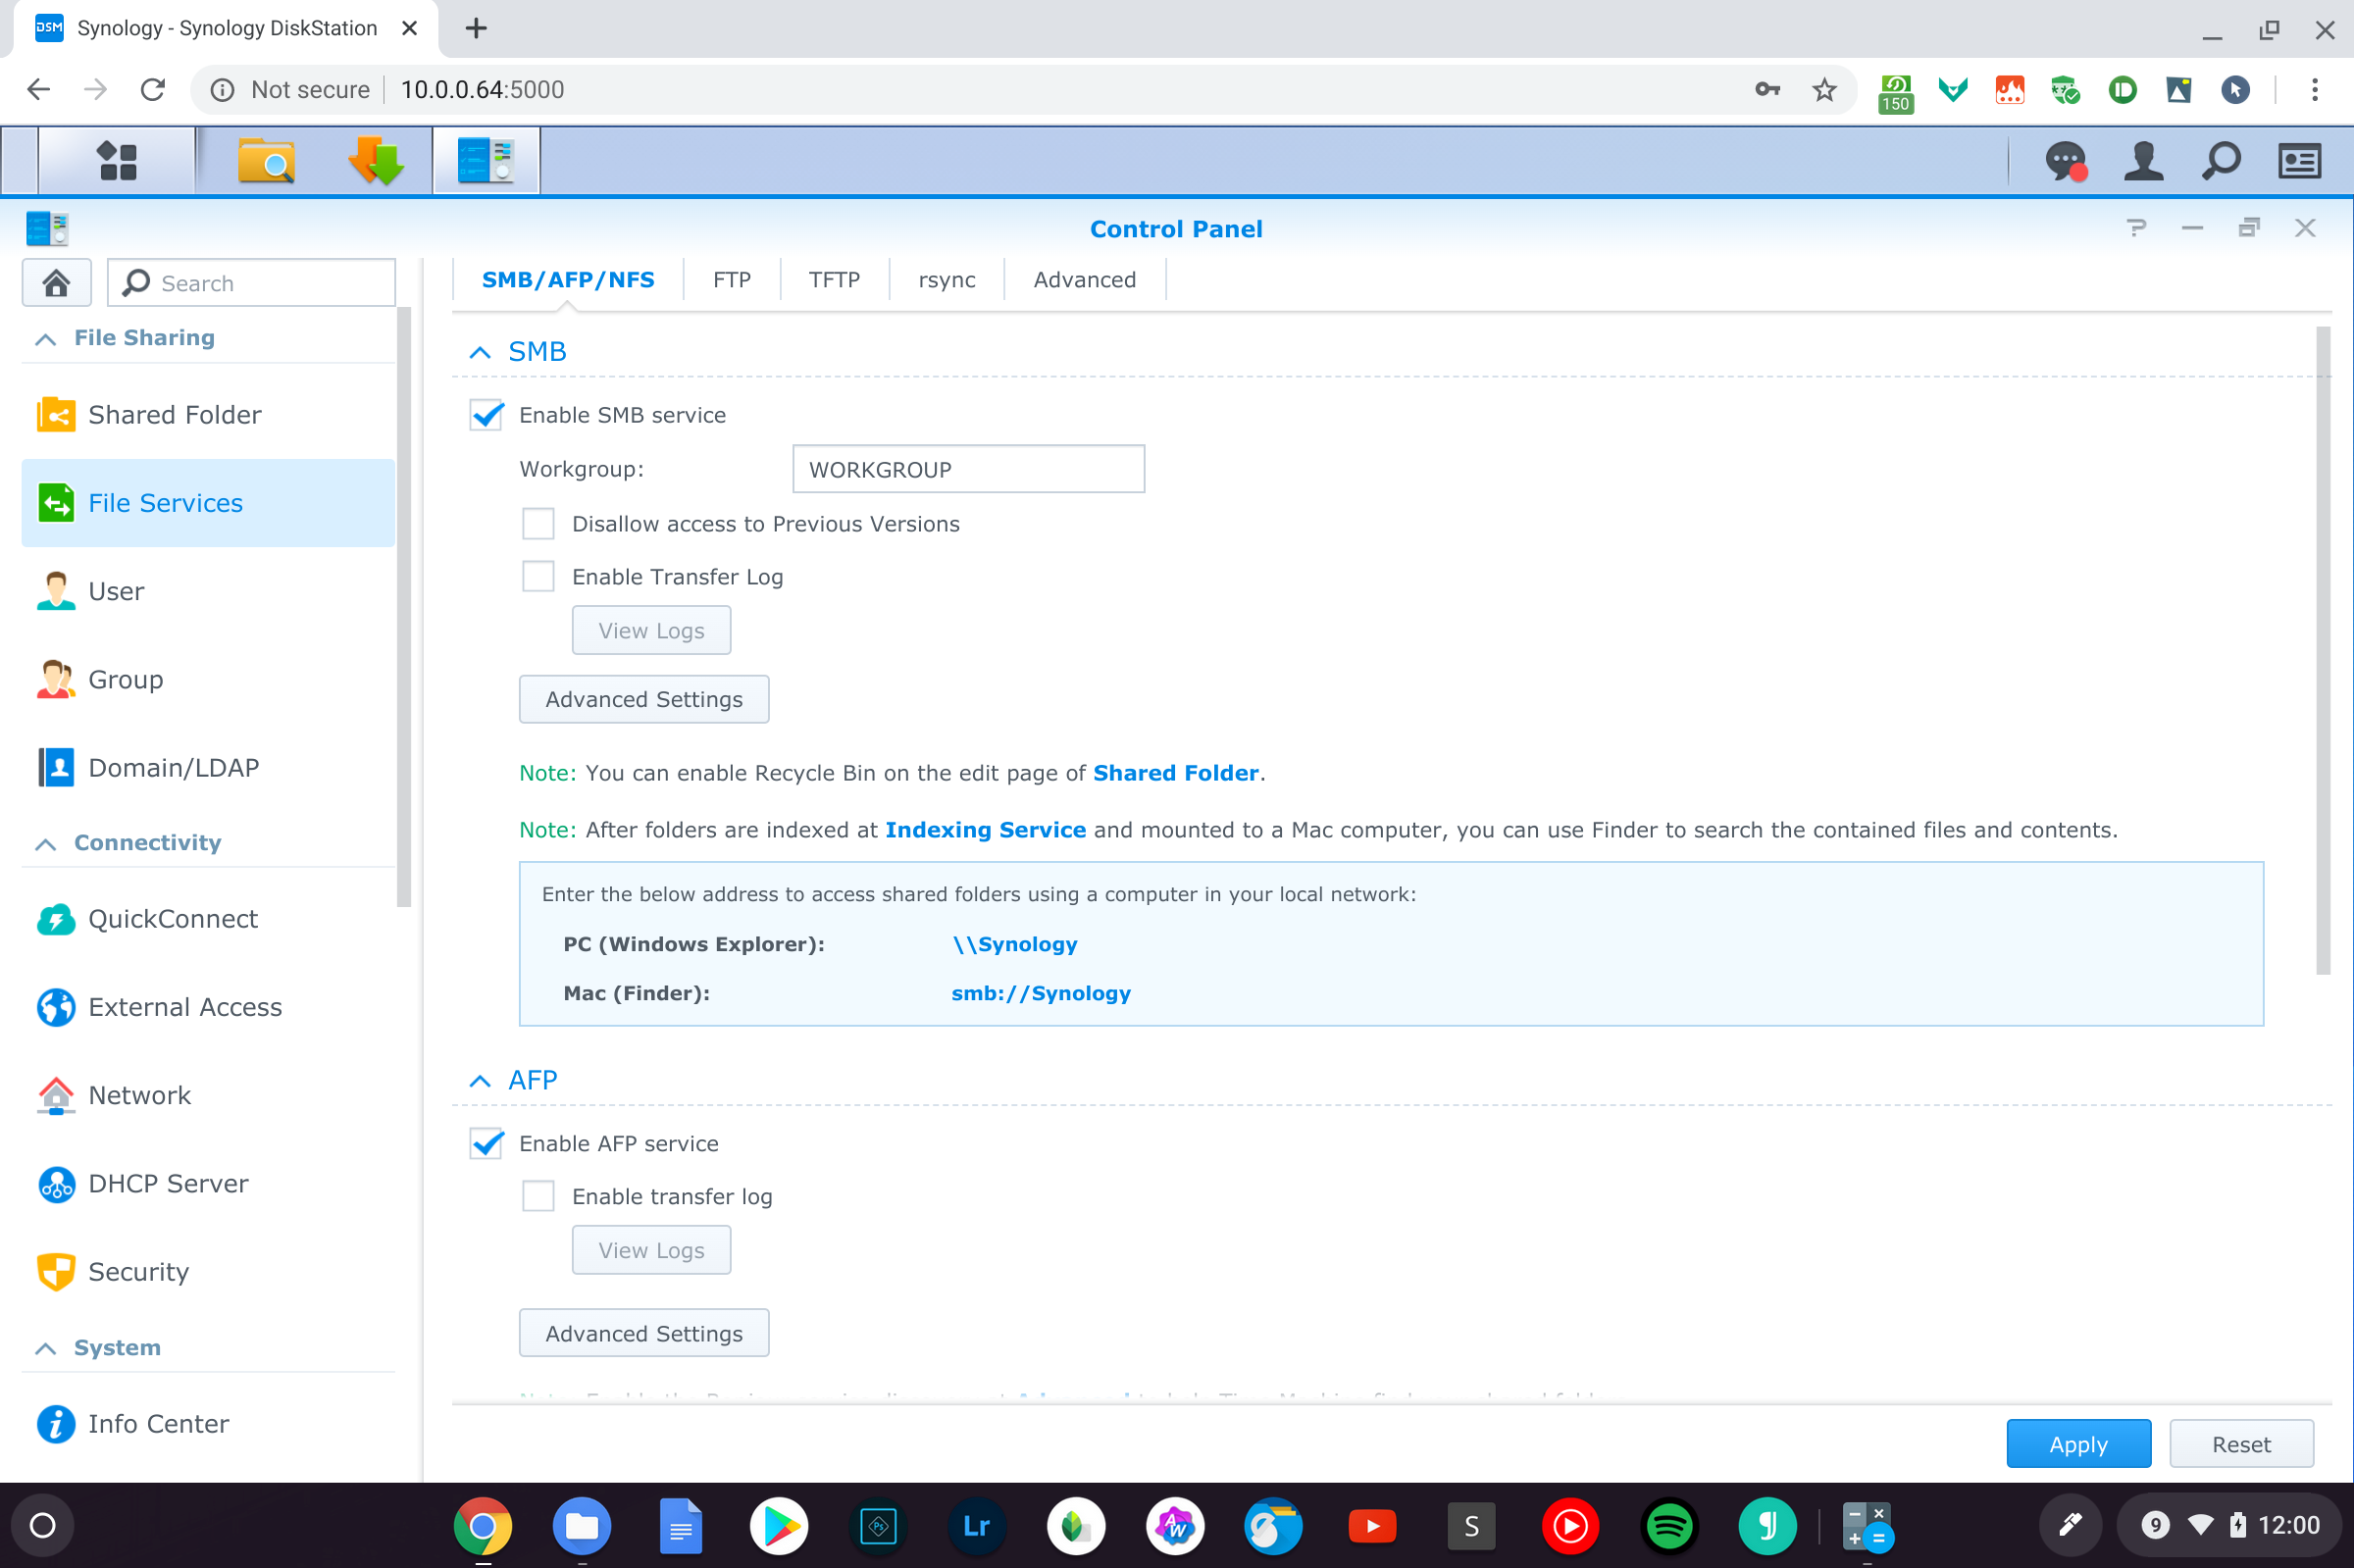Open the notifications chat bubble icon
The image size is (2354, 1568).
2065,160
